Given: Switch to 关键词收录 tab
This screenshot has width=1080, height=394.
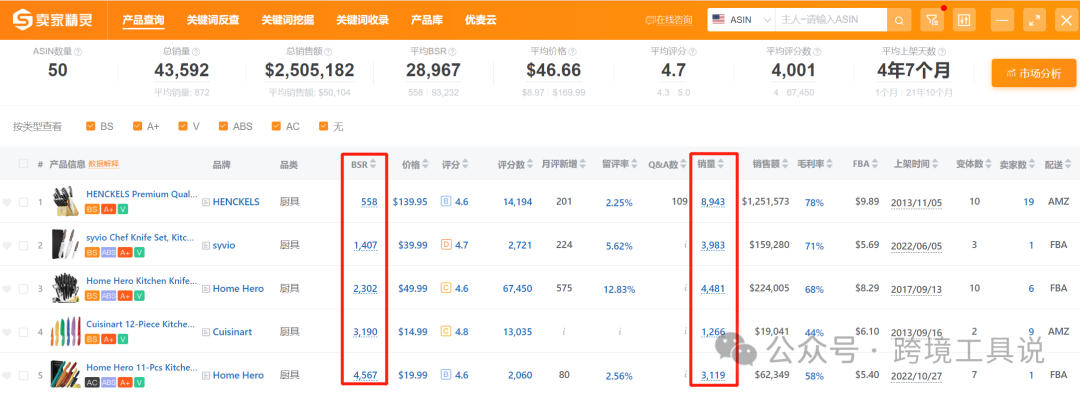Looking at the screenshot, I should pos(362,20).
